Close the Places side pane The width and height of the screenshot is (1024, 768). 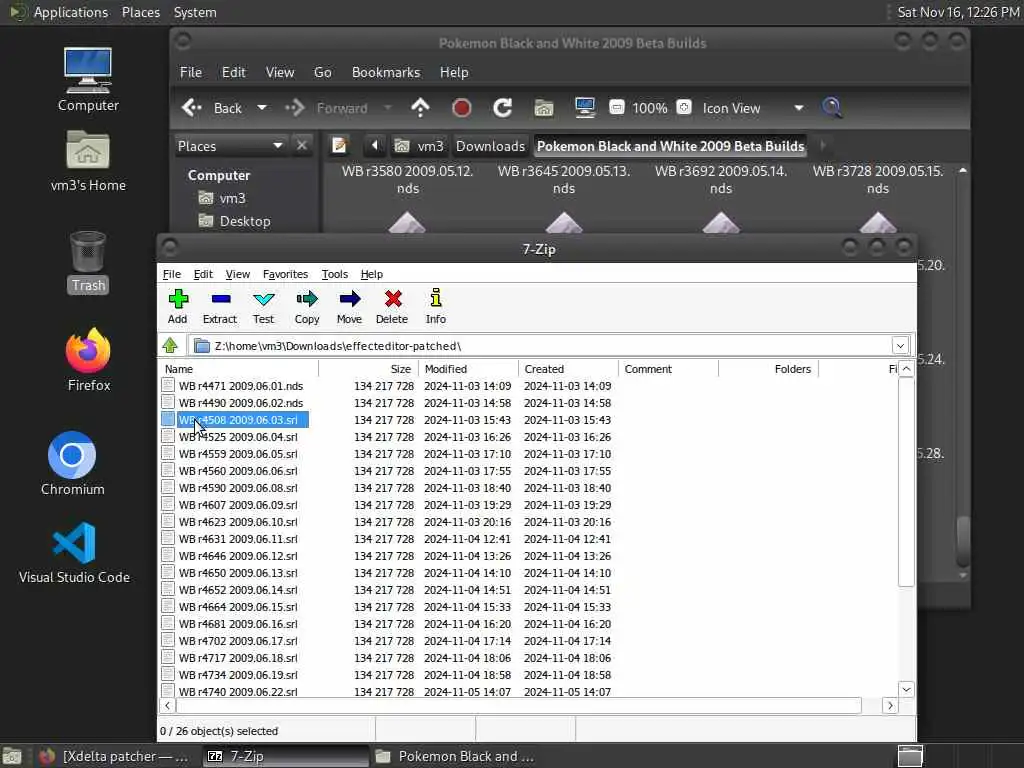302,145
